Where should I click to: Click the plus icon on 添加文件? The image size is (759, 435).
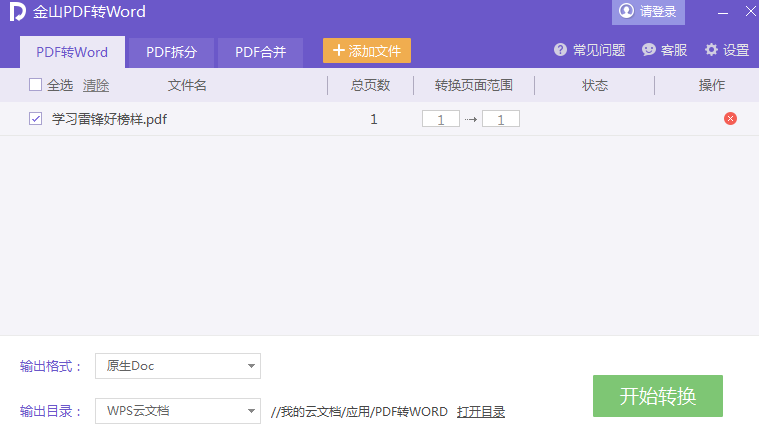pyautogui.click(x=338, y=51)
